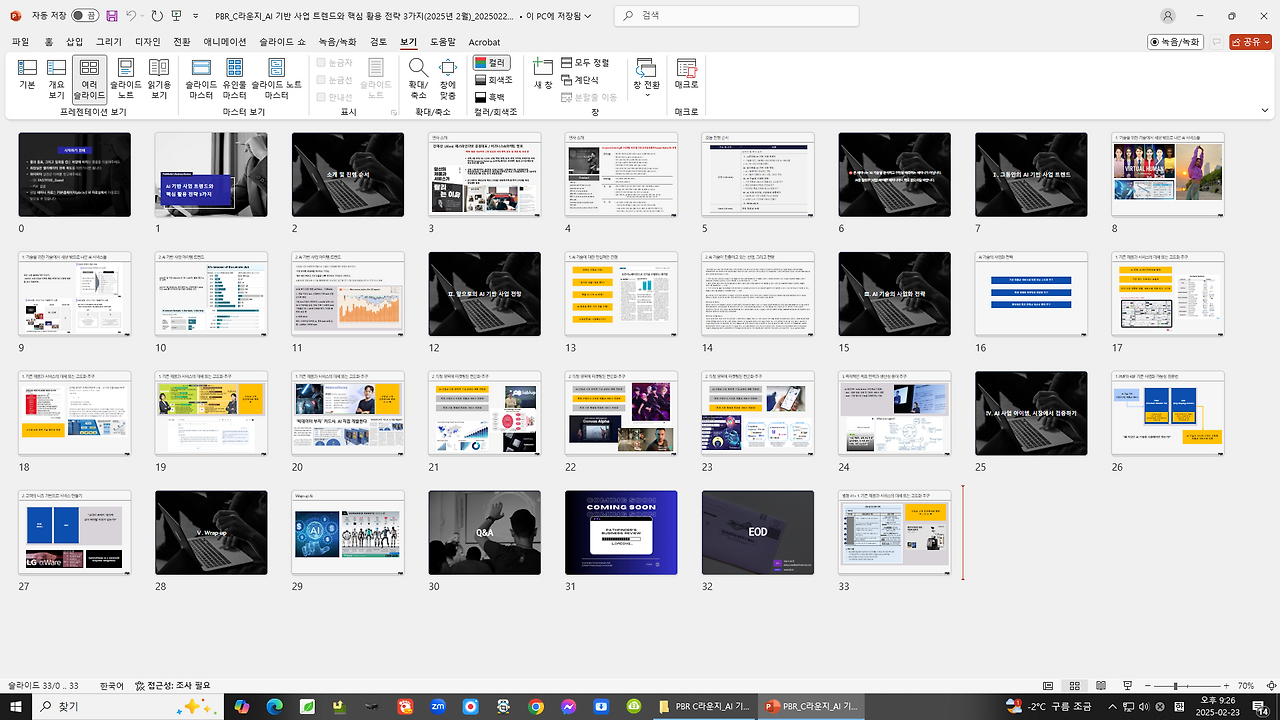
Task: Click the undo arrow in title bar
Action: pos(131,16)
